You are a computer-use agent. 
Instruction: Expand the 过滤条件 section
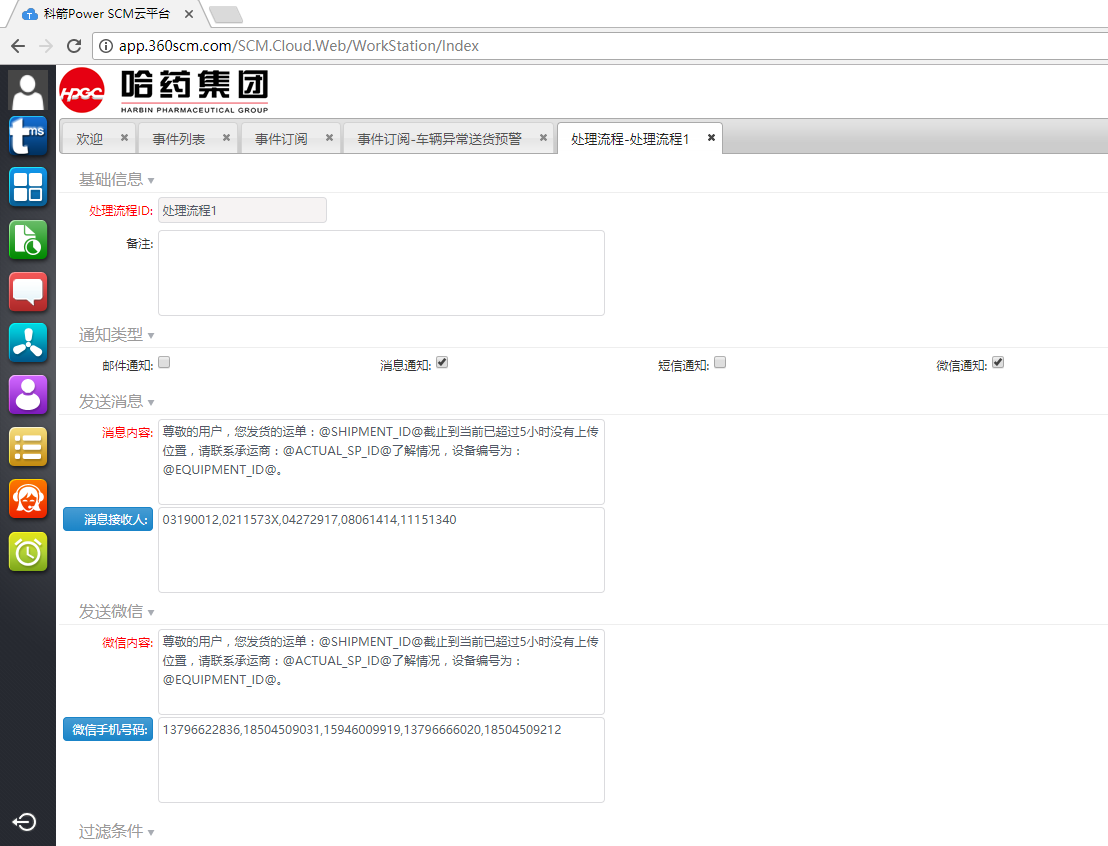click(116, 832)
